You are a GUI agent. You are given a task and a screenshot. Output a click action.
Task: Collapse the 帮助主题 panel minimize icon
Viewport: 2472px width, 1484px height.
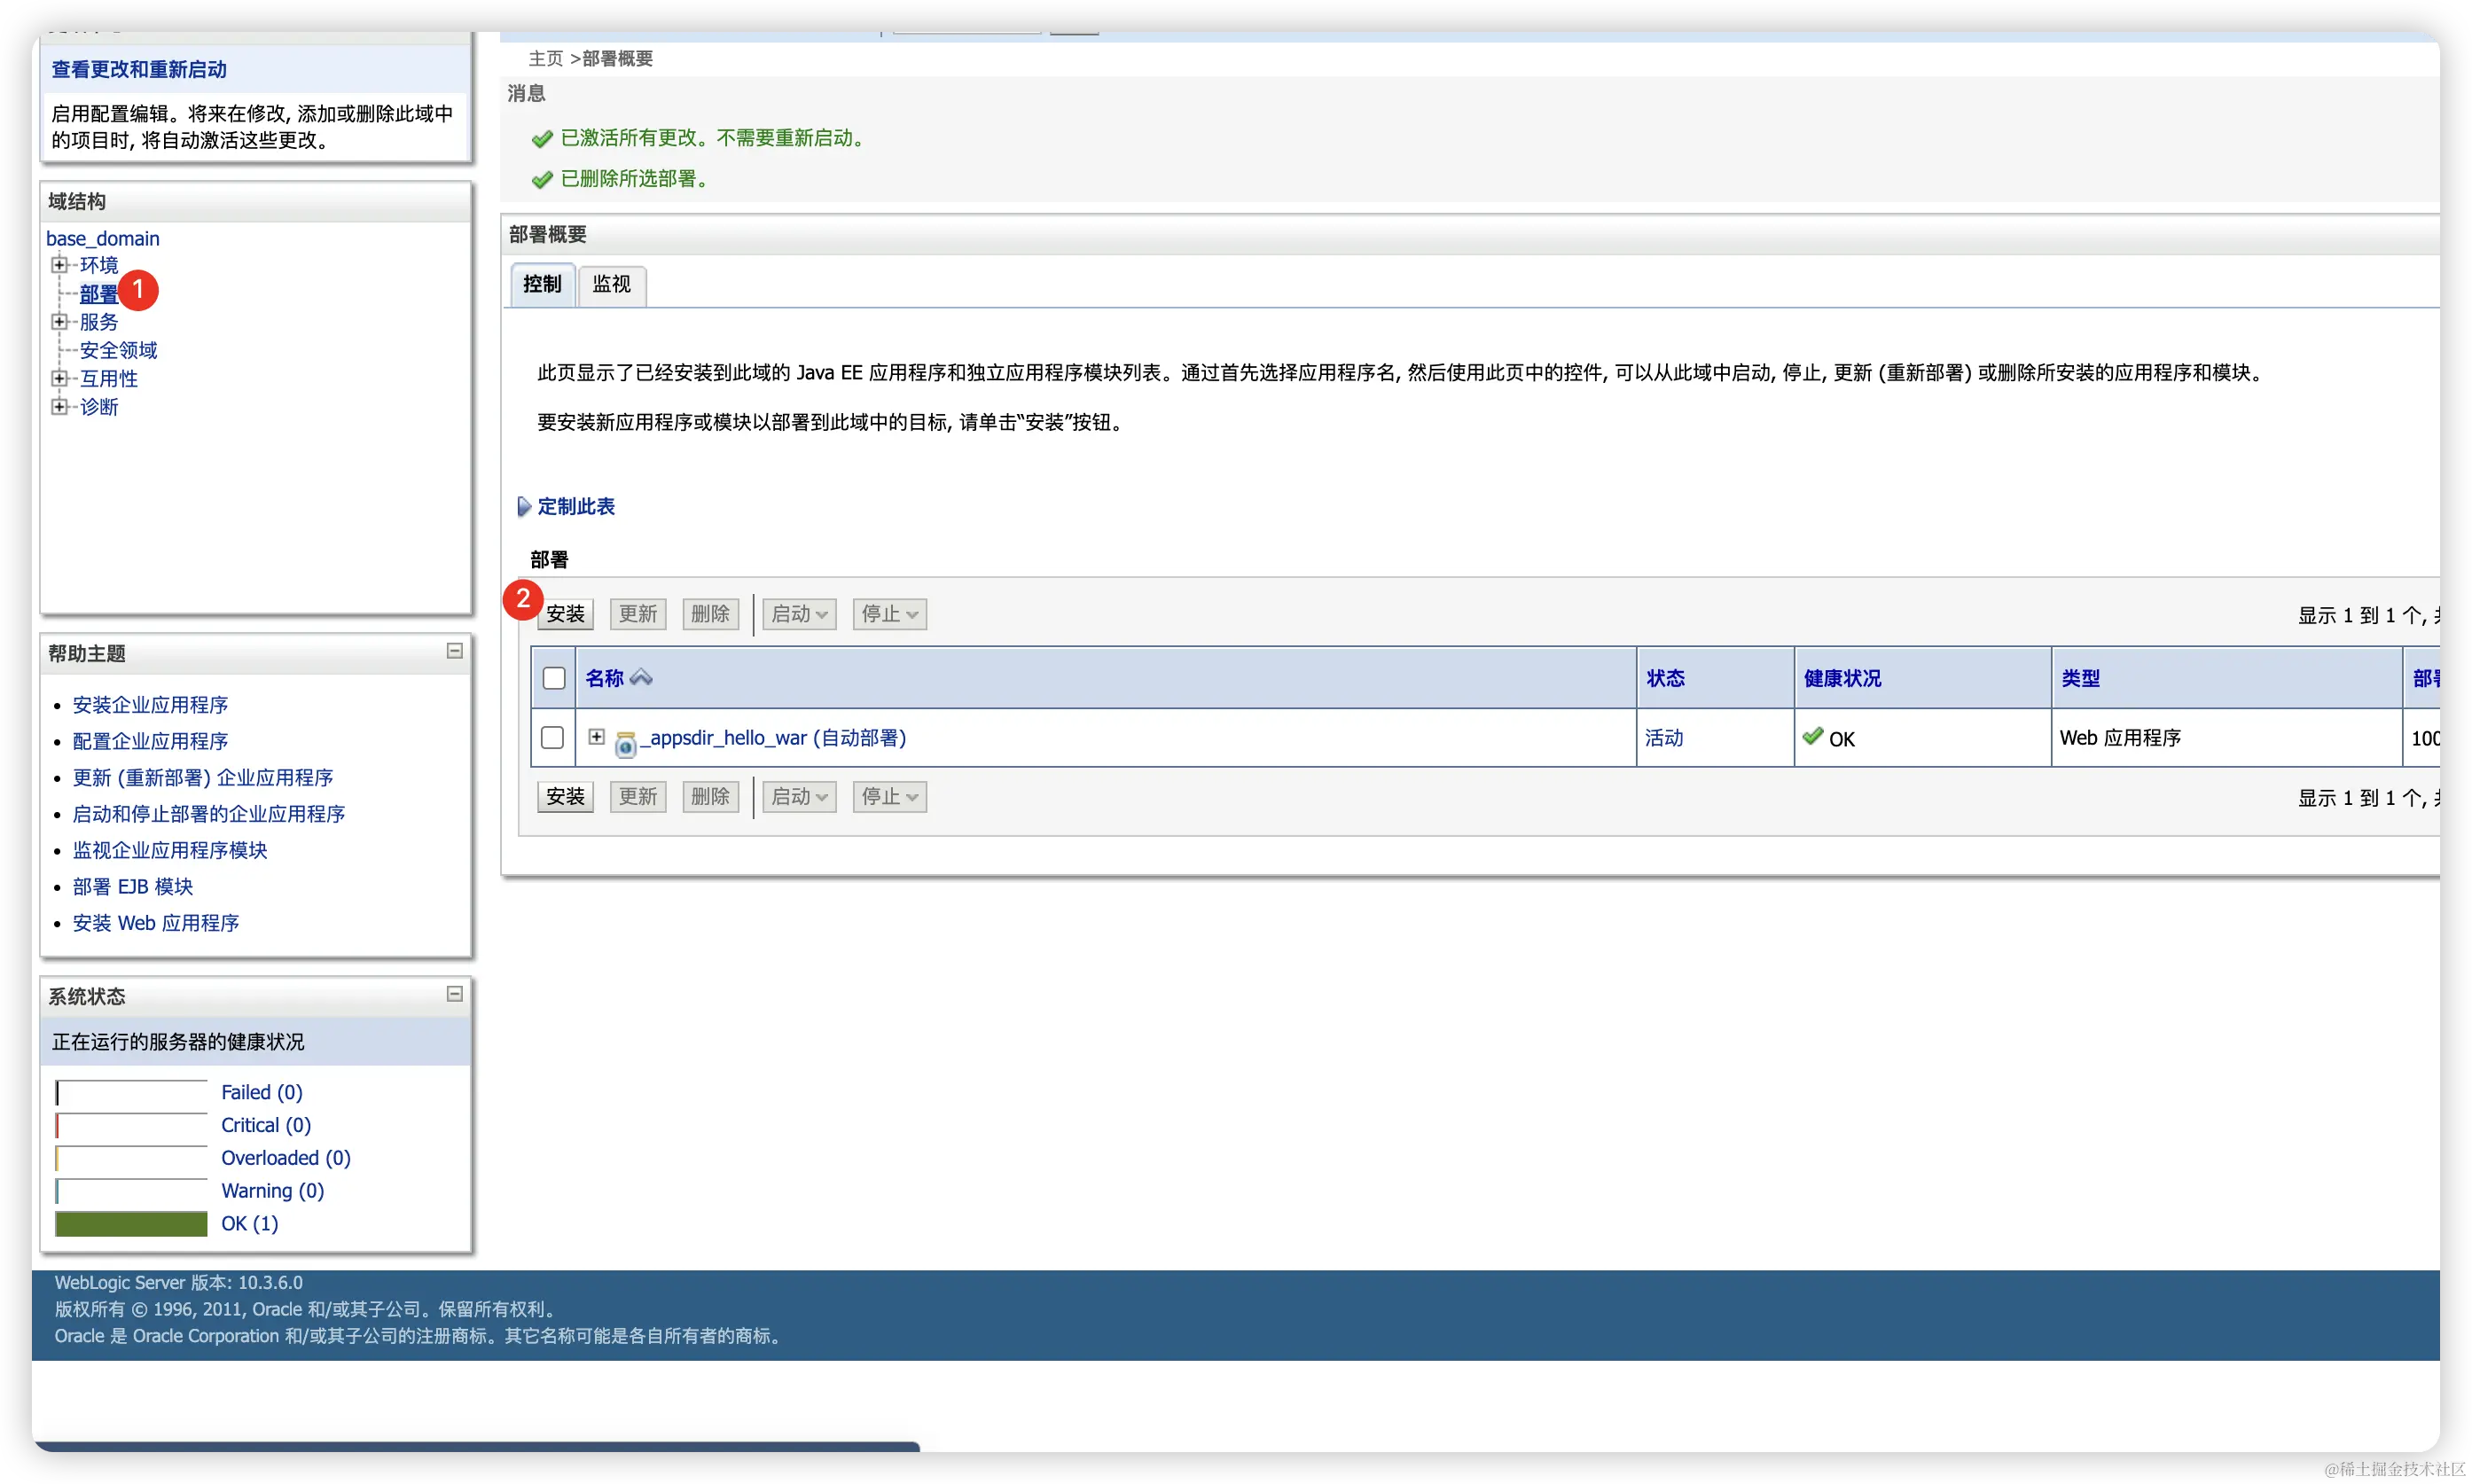tap(454, 651)
